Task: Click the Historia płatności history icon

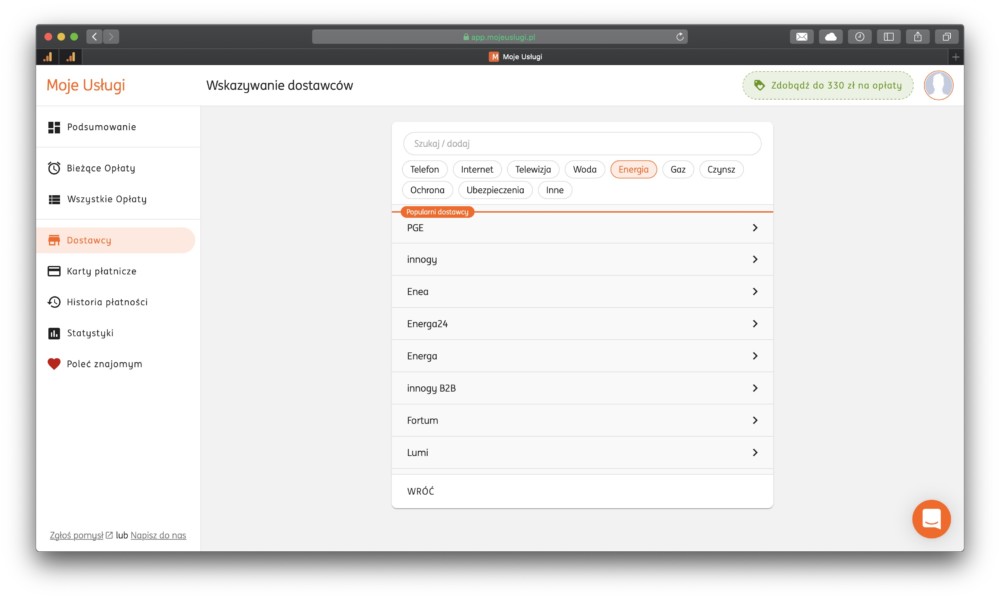Action: pyautogui.click(x=54, y=302)
